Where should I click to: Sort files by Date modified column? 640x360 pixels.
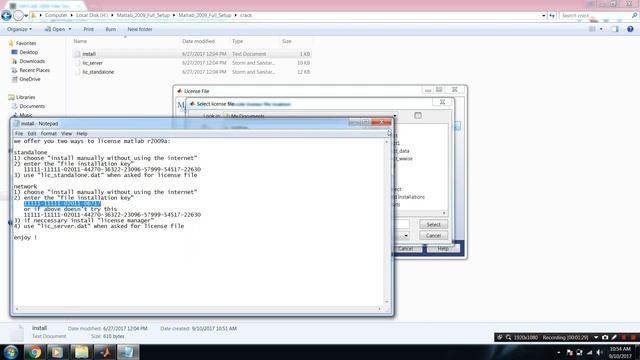point(198,41)
